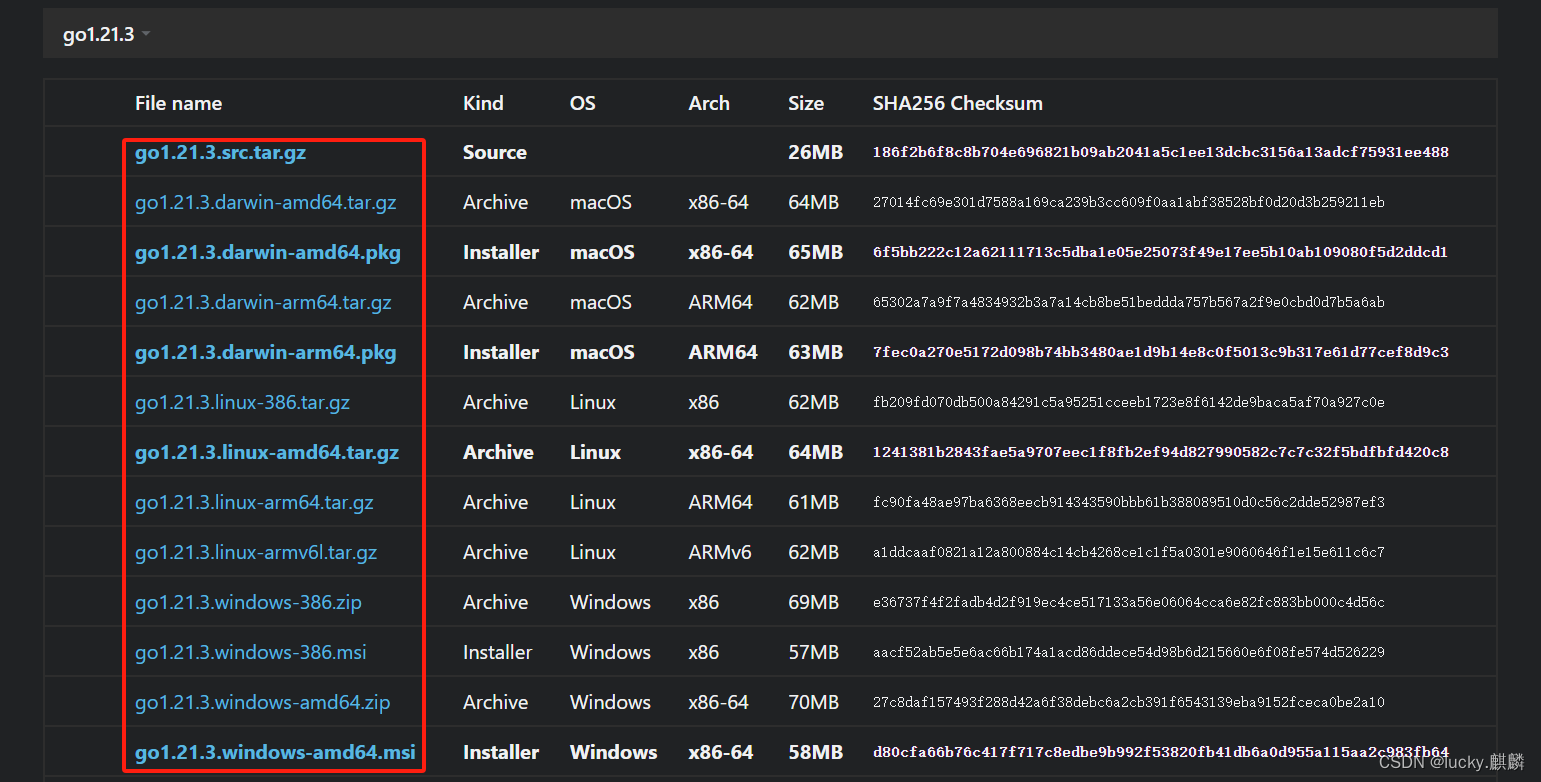Viewport: 1541px width, 782px height.
Task: Select checksum starting with fc90fa48ae97
Action: click(x=1129, y=503)
